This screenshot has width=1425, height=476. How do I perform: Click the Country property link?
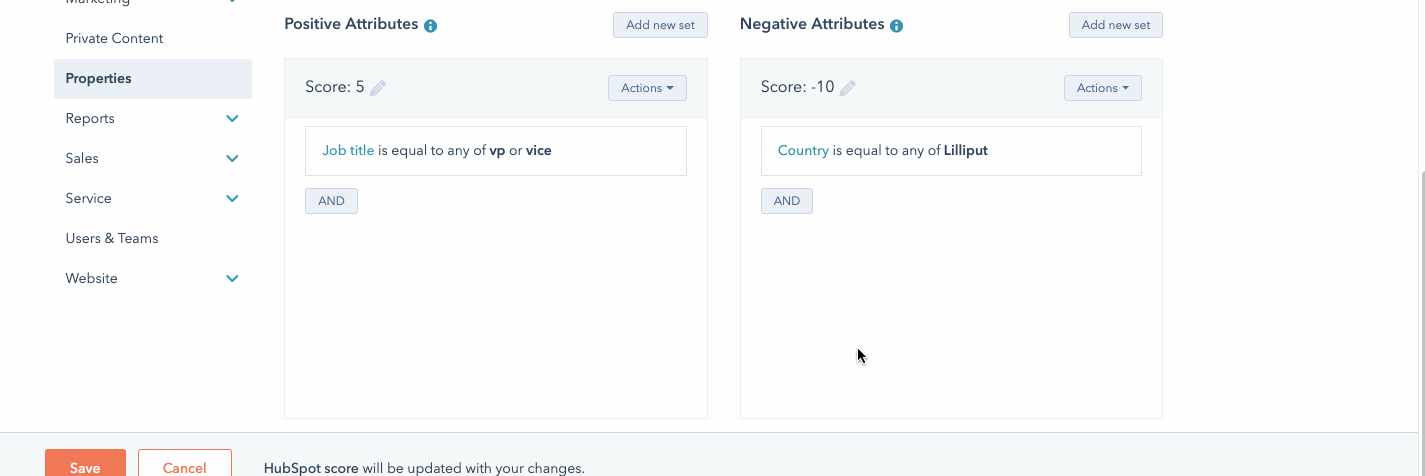pos(803,151)
